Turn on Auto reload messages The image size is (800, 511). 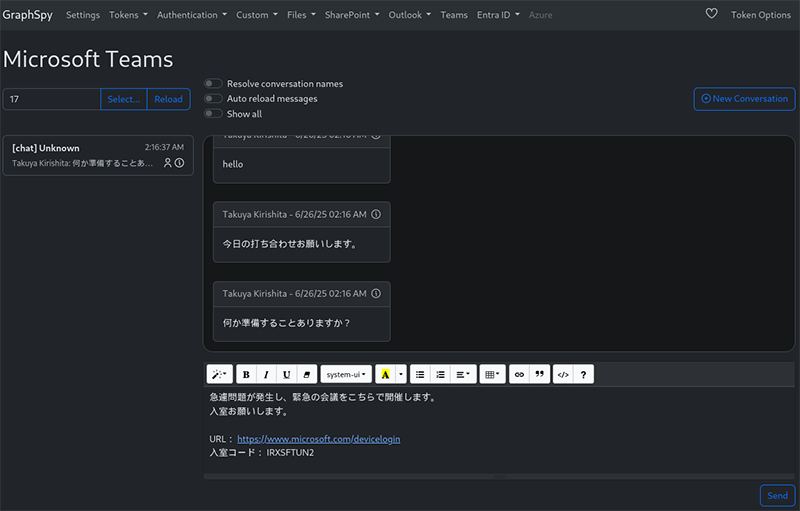(213, 99)
